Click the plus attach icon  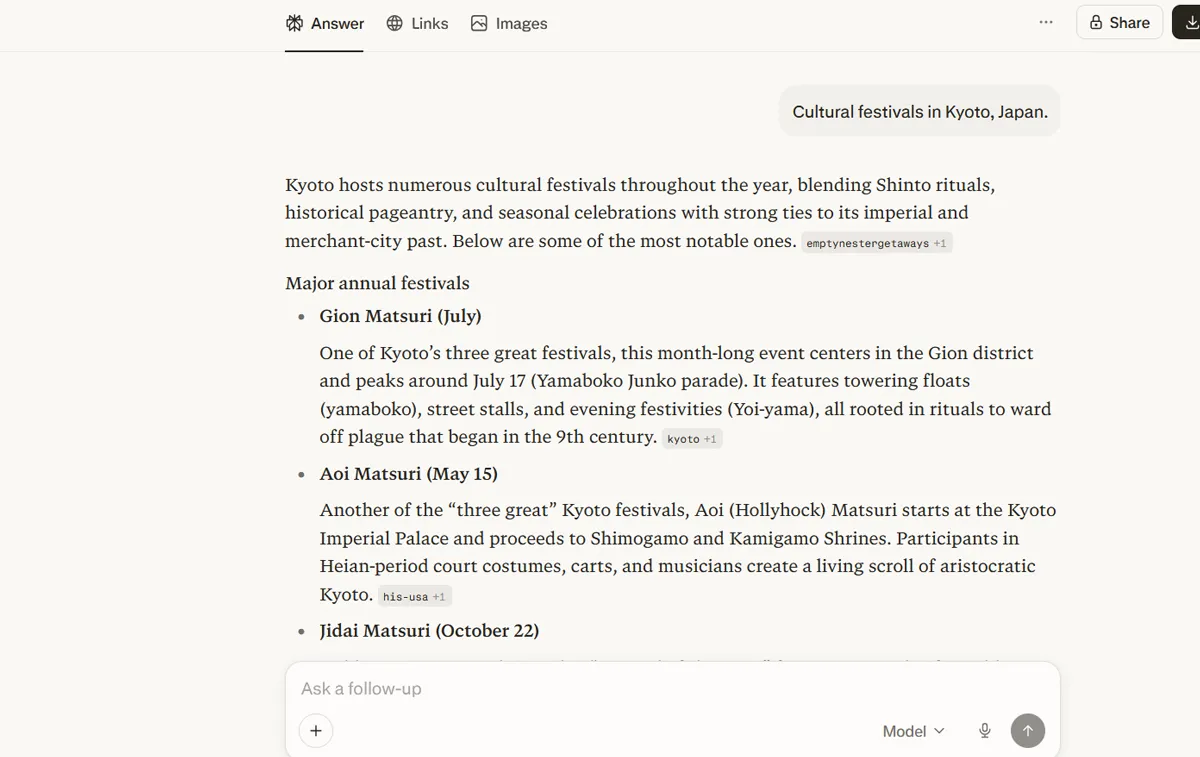coord(315,730)
